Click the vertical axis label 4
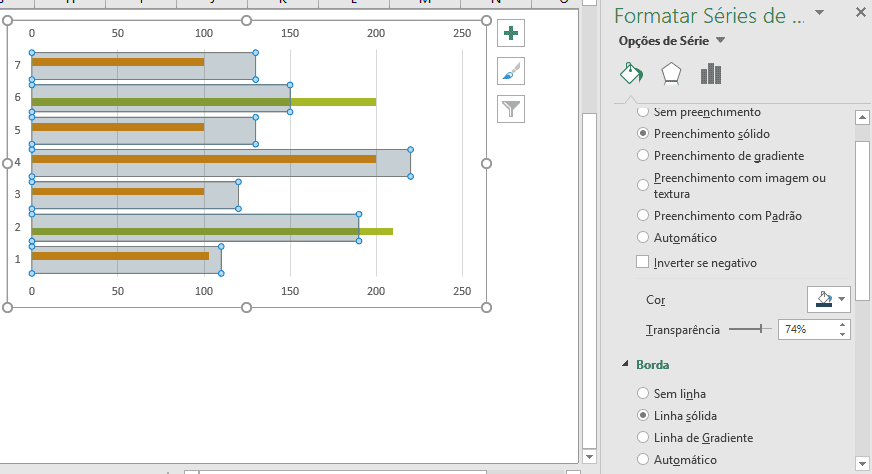872x474 pixels. click(x=18, y=162)
